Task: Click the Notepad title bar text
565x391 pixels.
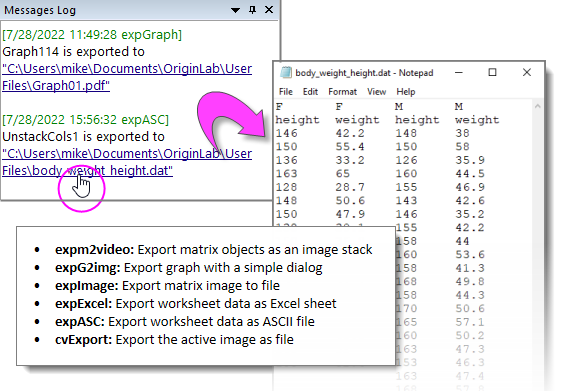Action: click(x=364, y=73)
